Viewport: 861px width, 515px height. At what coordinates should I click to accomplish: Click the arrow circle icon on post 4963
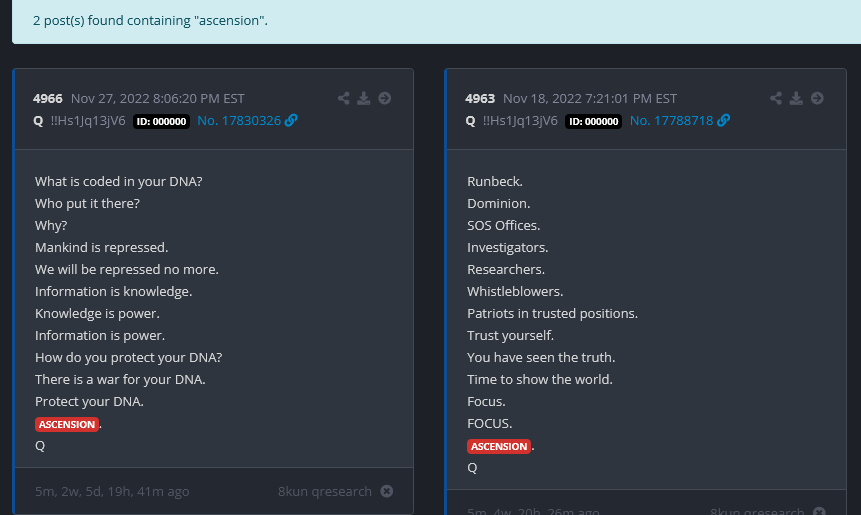817,98
